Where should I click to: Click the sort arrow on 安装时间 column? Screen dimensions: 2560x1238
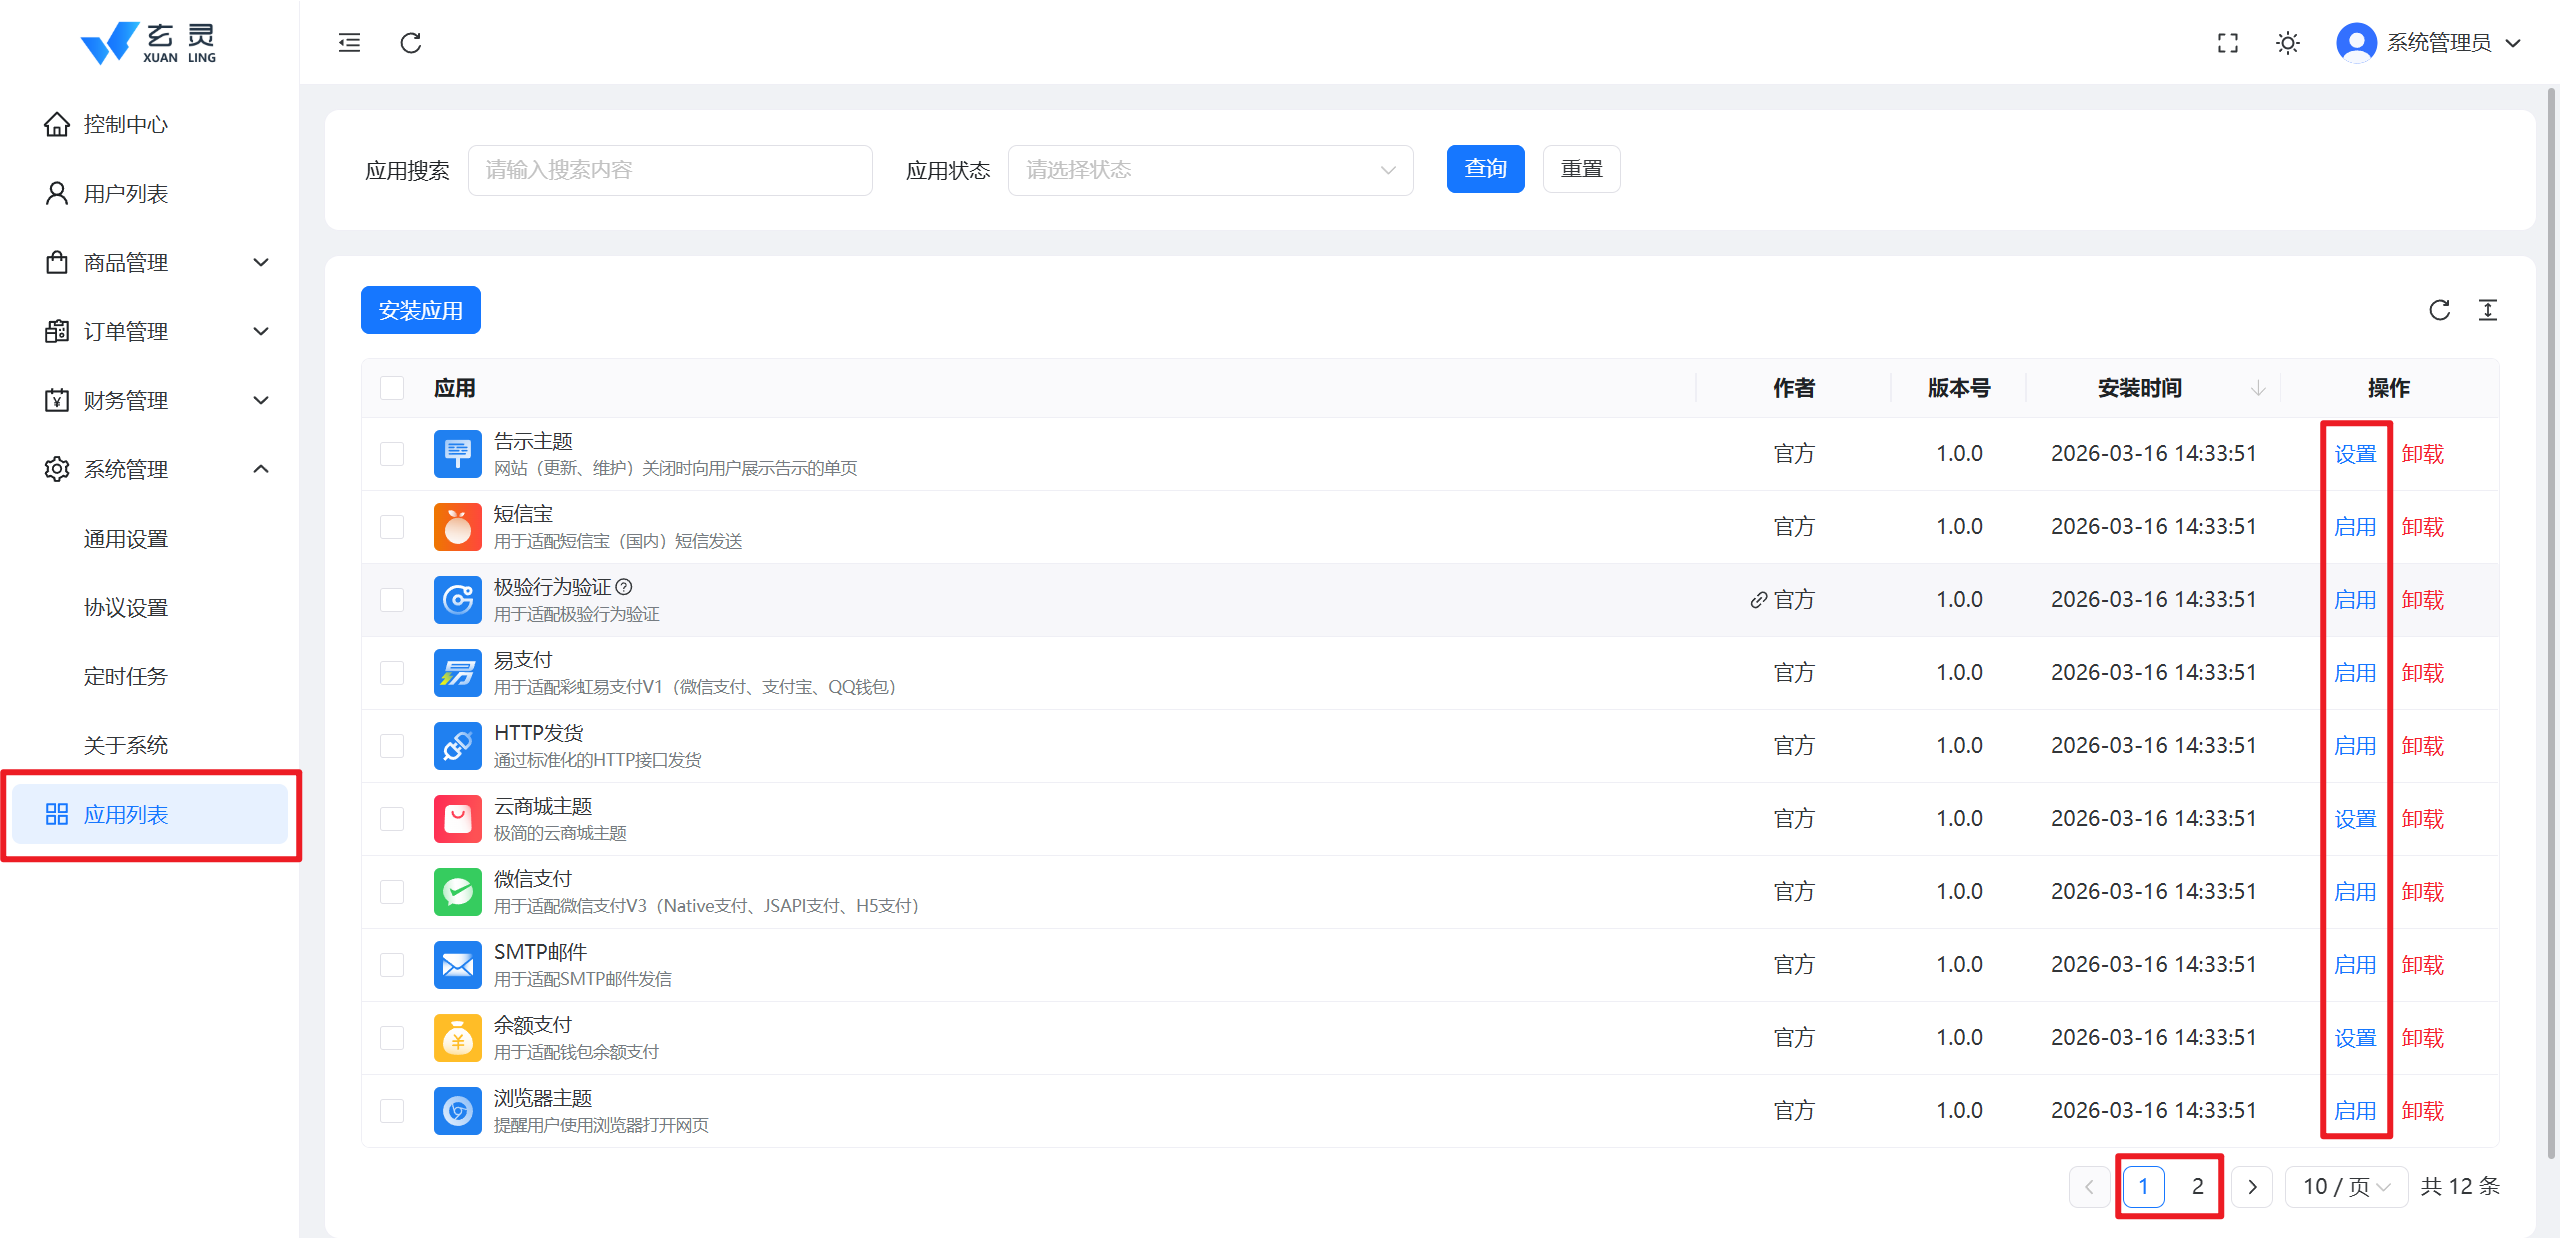[2258, 388]
